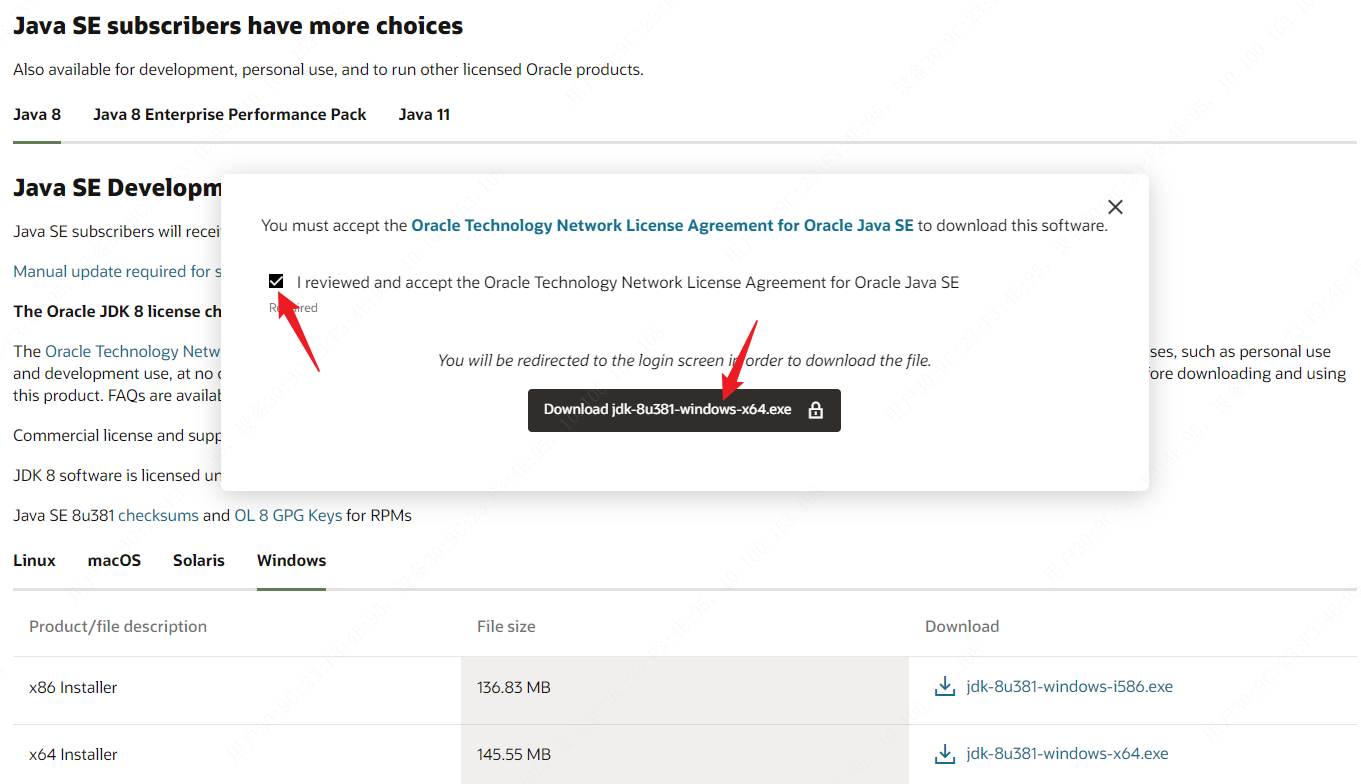1361x784 pixels.
Task: Click the lock icon on the Download button
Action: point(816,410)
